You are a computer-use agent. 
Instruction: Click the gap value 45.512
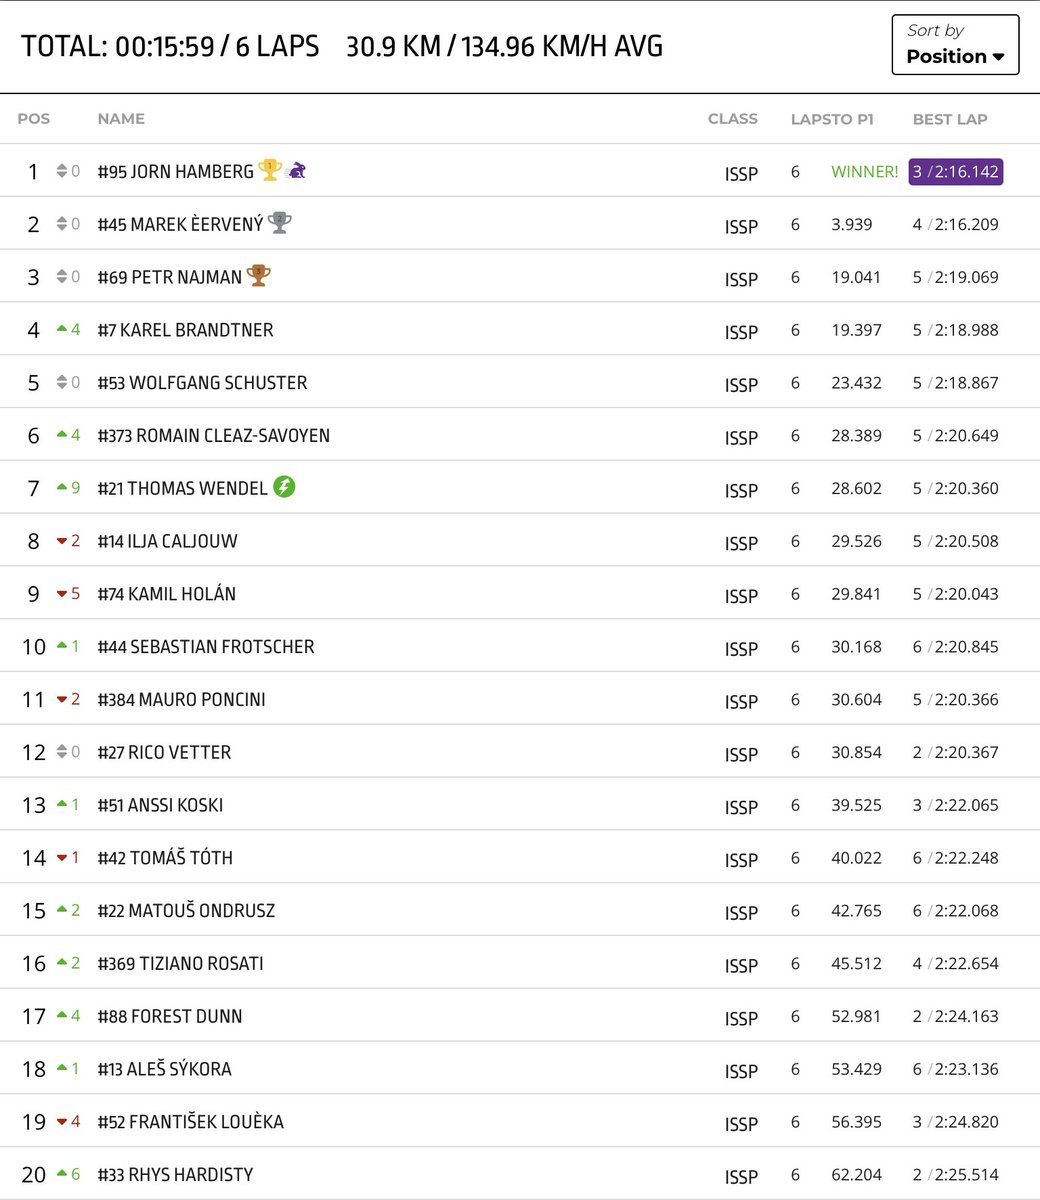(856, 964)
